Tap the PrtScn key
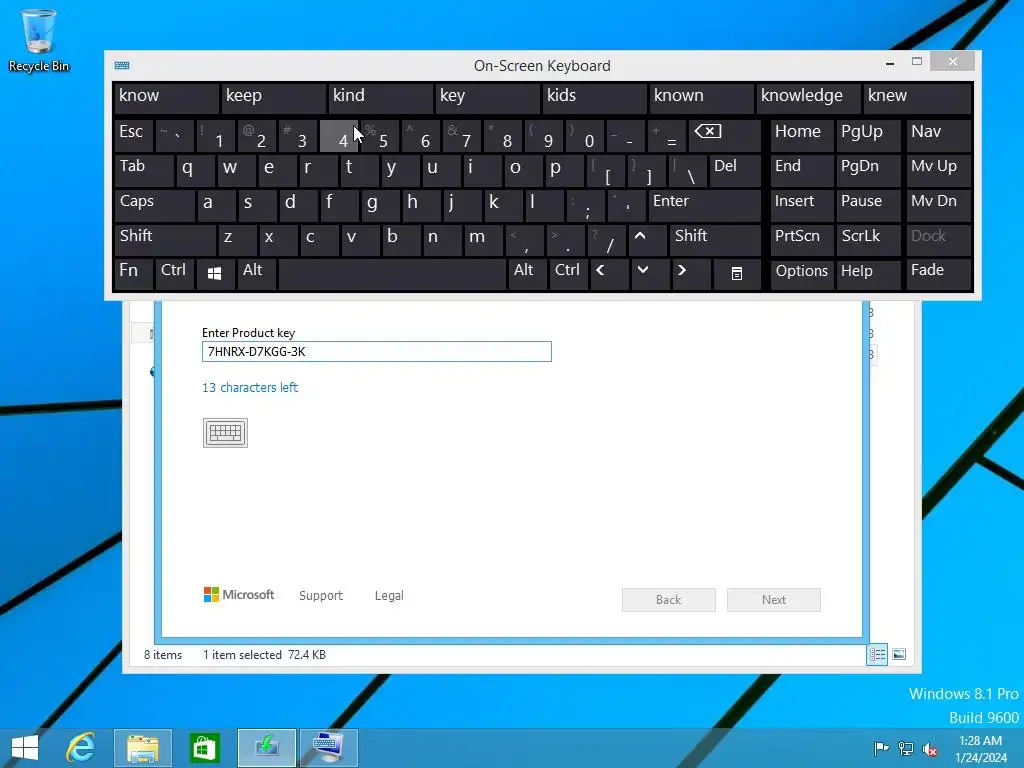The image size is (1024, 768). click(x=802, y=239)
